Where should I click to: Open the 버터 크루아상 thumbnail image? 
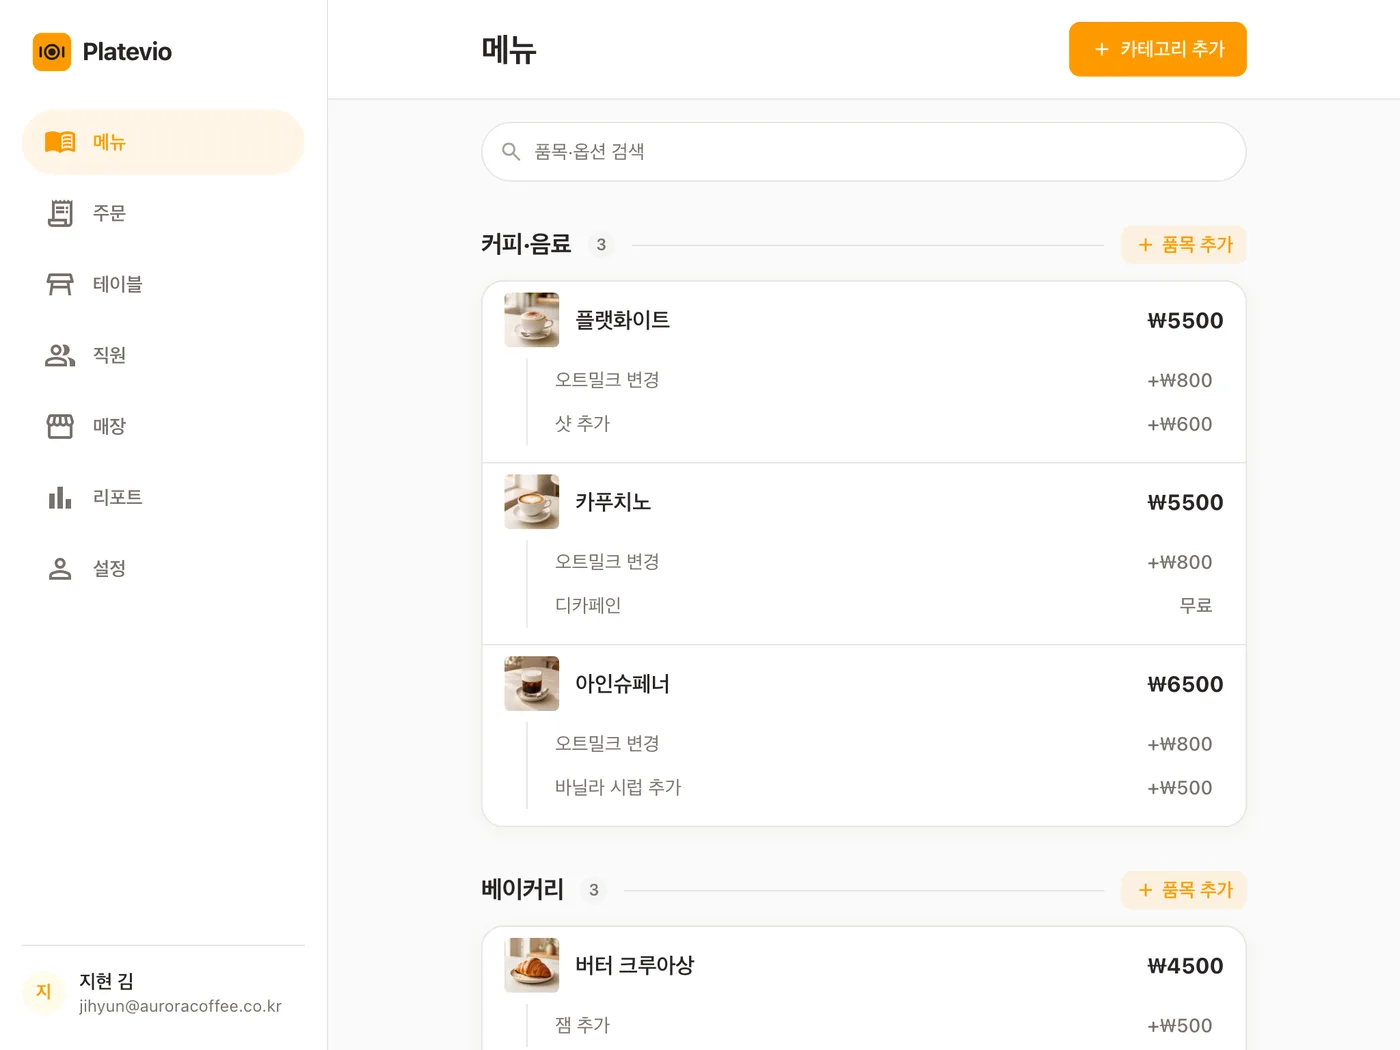coord(532,965)
